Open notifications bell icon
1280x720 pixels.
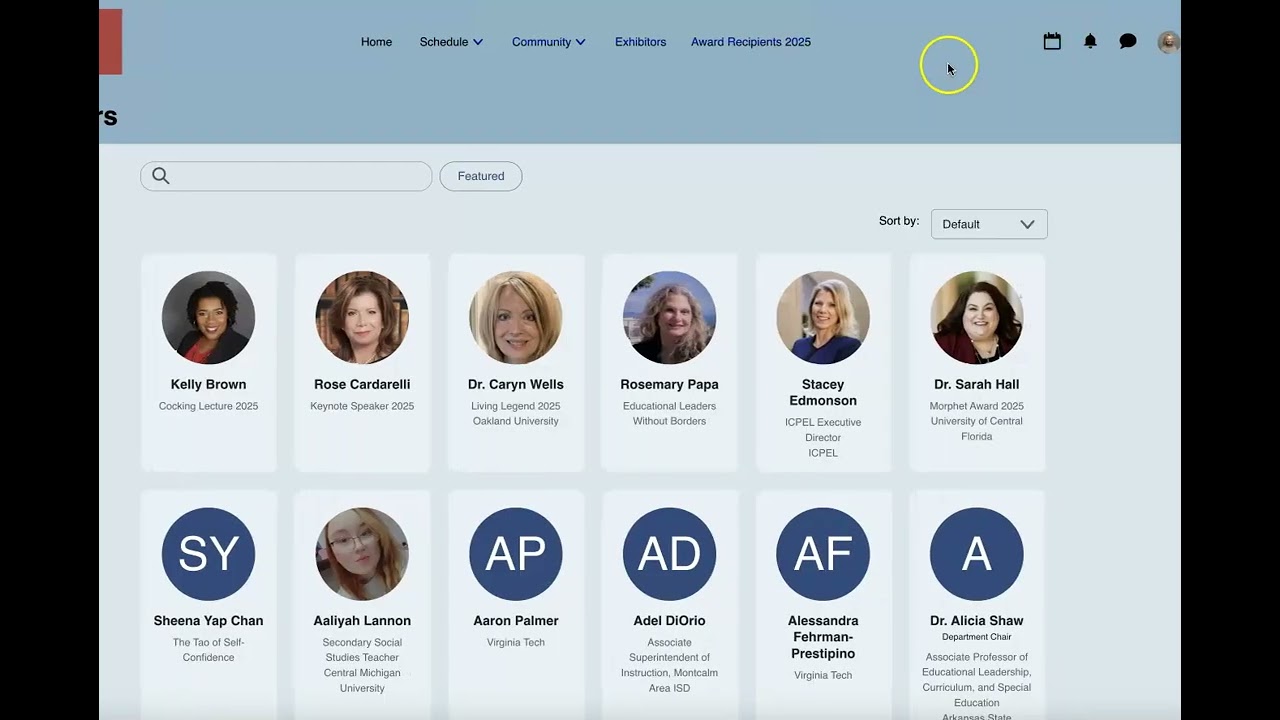(x=1090, y=41)
